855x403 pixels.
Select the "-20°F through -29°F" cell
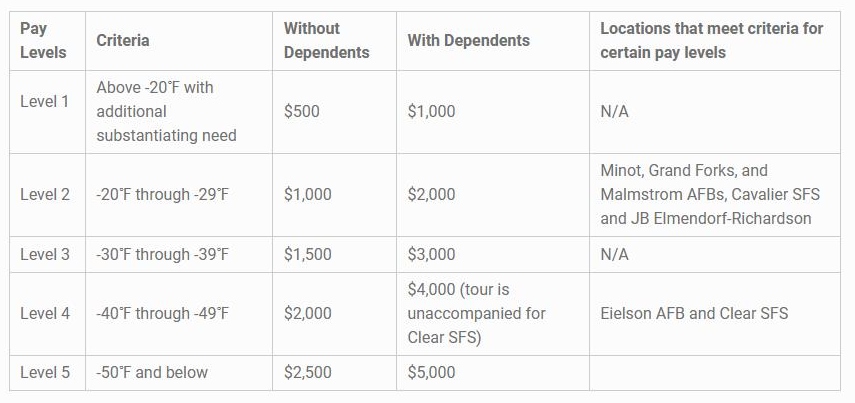[x=163, y=194]
